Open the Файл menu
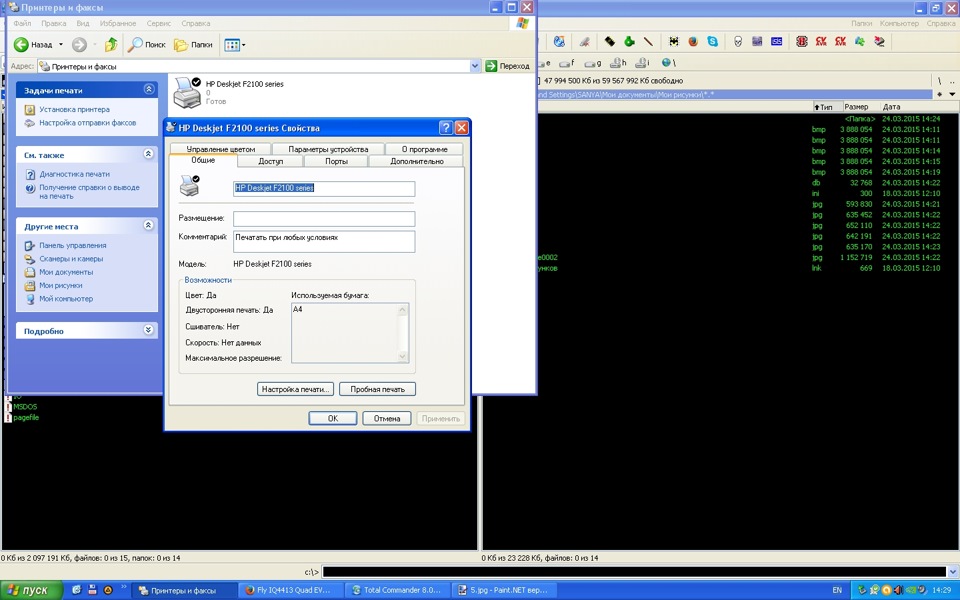The width and height of the screenshot is (960, 600). click(23, 23)
